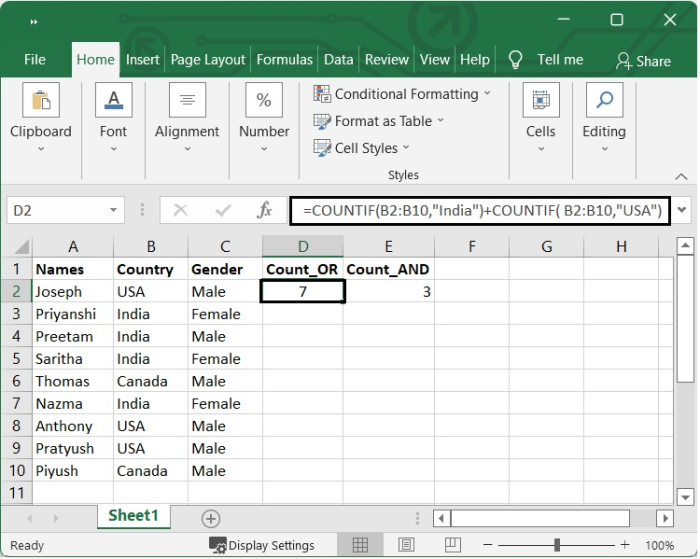This screenshot has width=700, height=559.
Task: Select cell E2 containing value 3
Action: [388, 291]
